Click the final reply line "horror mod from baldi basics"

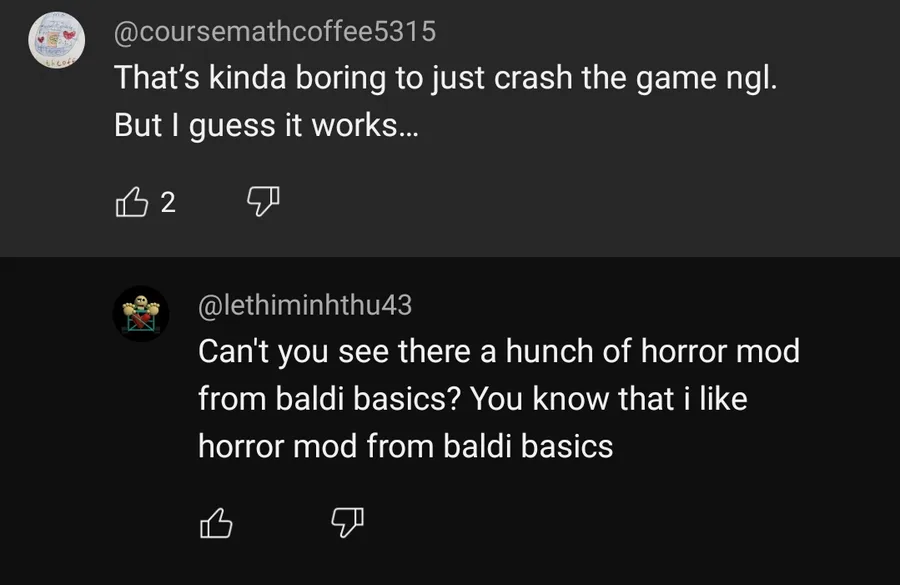click(x=405, y=446)
